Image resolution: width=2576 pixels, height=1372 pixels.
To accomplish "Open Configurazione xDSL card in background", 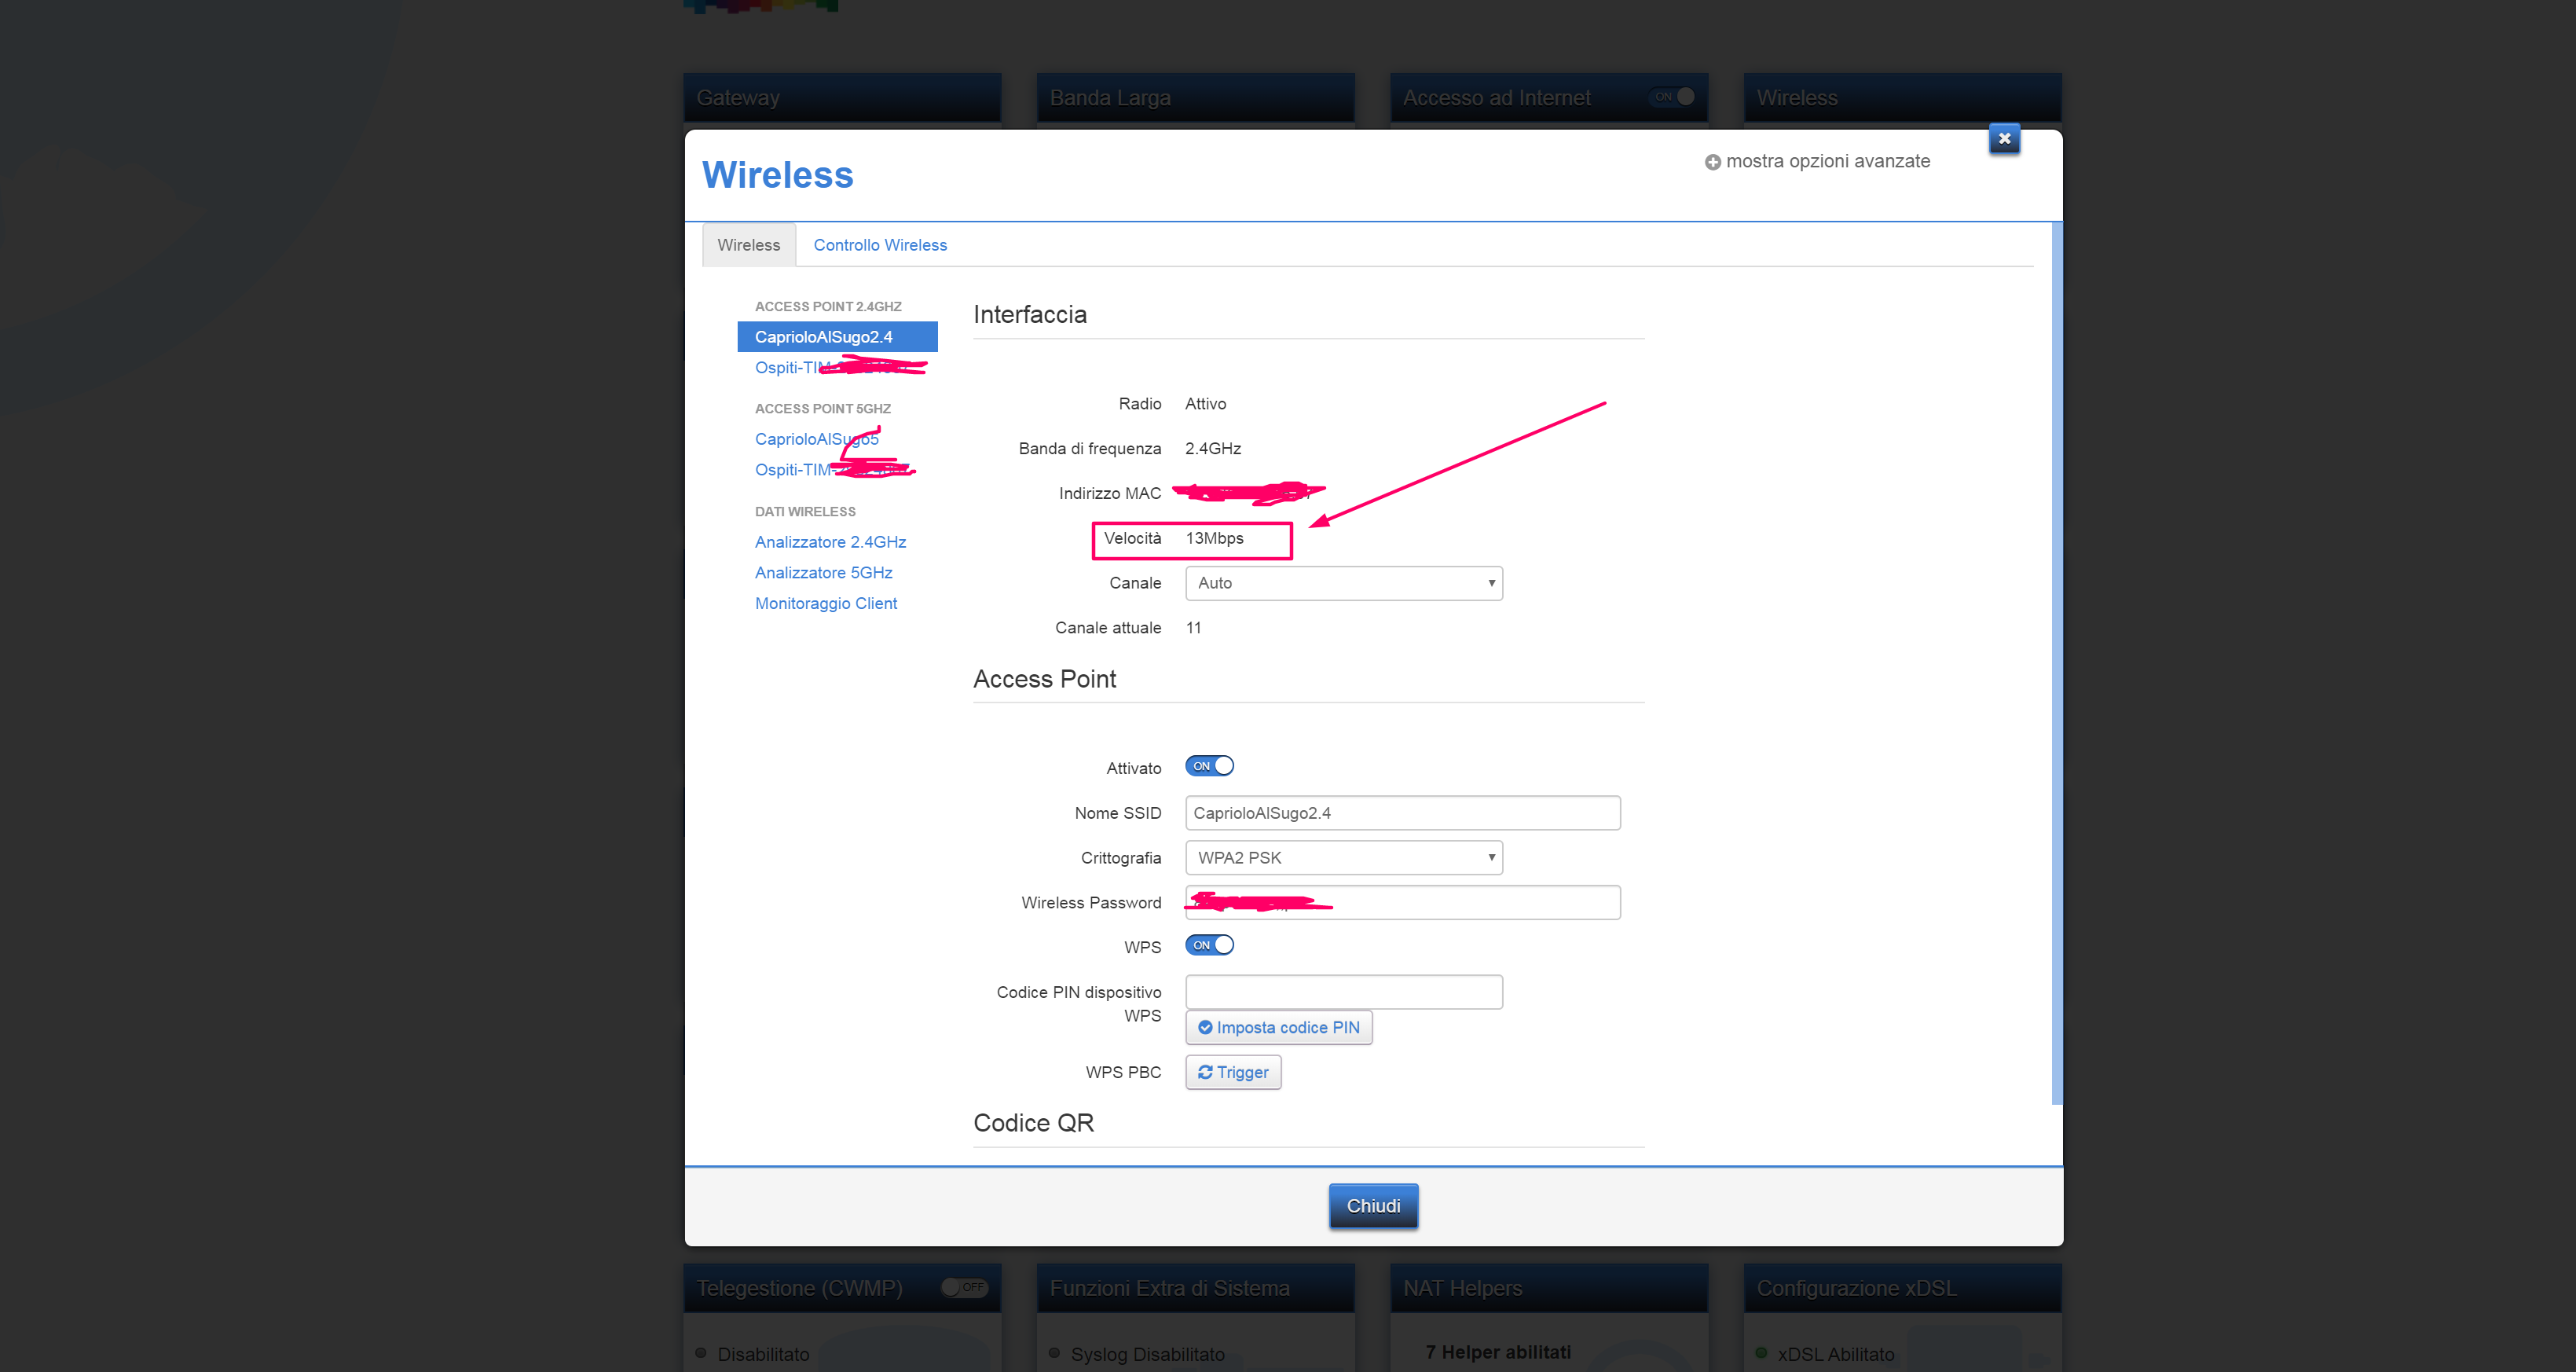I will (1902, 1288).
